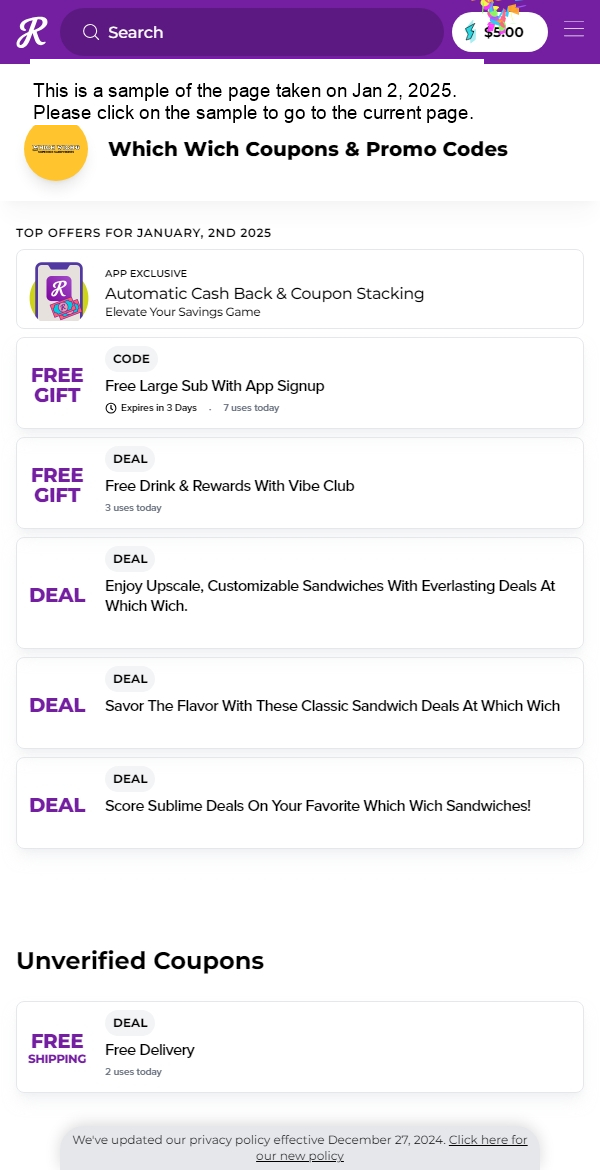Open Free Drink & Rewards With Vibe Club
Viewport: 600px width, 1170px height.
(x=300, y=483)
